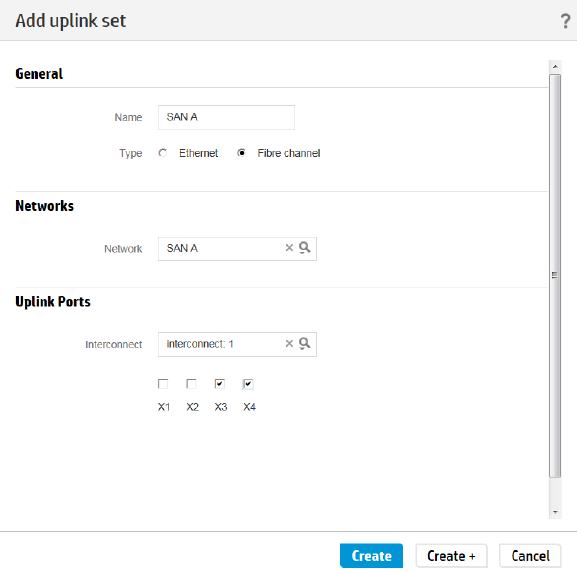
Task: Check the X2 uplink port box
Action: pyautogui.click(x=191, y=384)
